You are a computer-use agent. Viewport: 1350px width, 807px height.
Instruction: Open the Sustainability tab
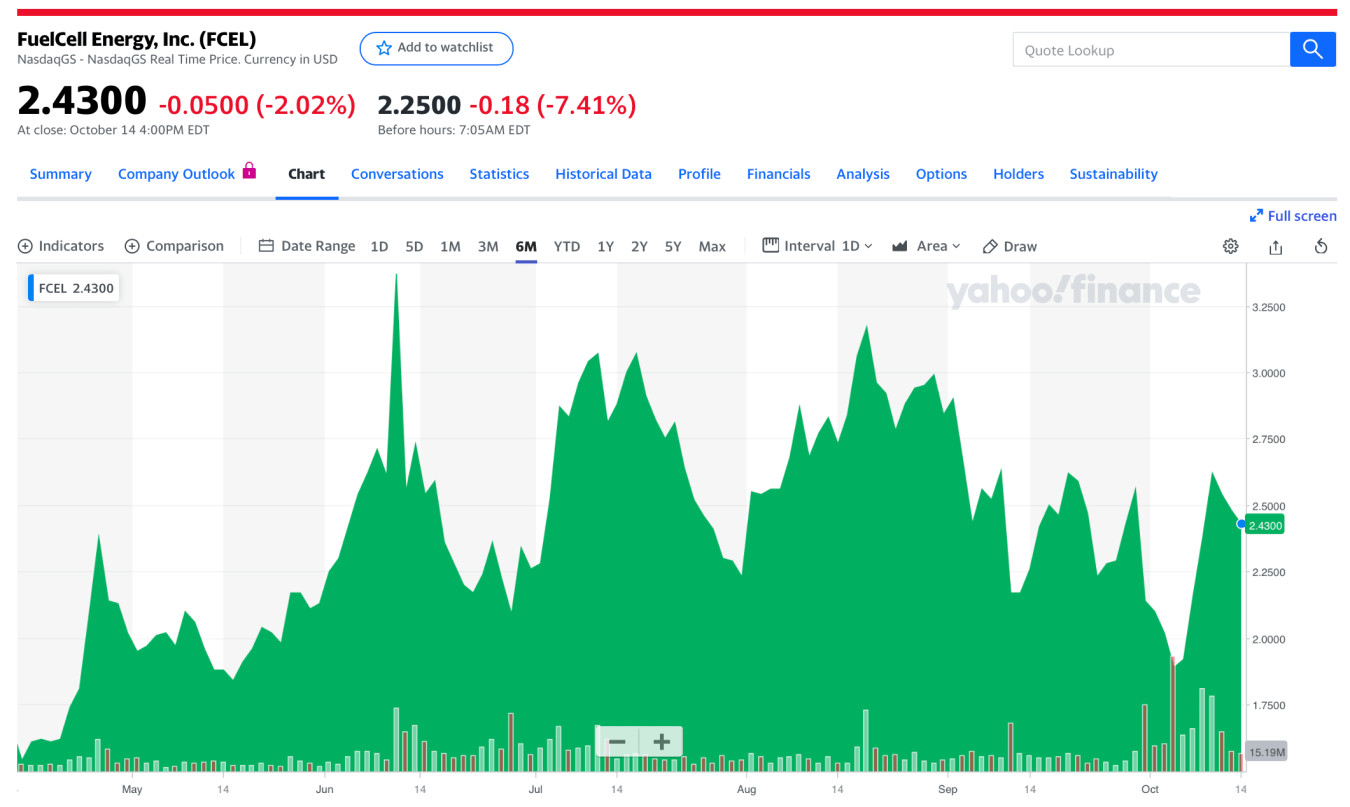(x=1113, y=174)
